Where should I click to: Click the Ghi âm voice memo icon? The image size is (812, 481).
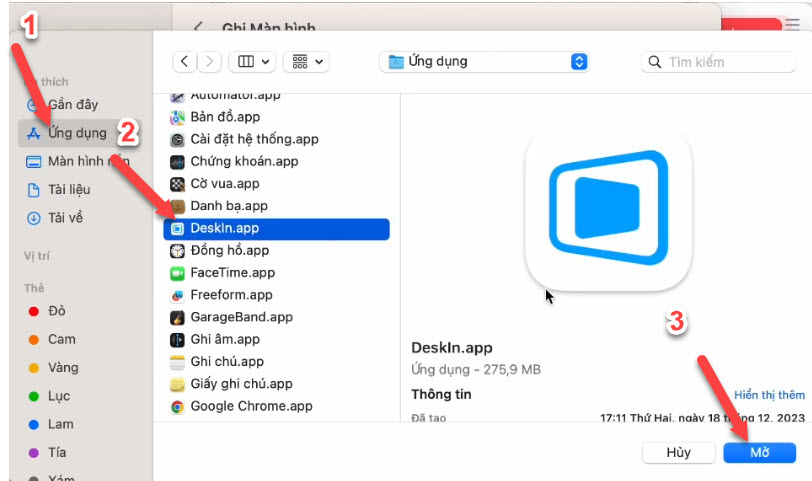click(x=177, y=340)
